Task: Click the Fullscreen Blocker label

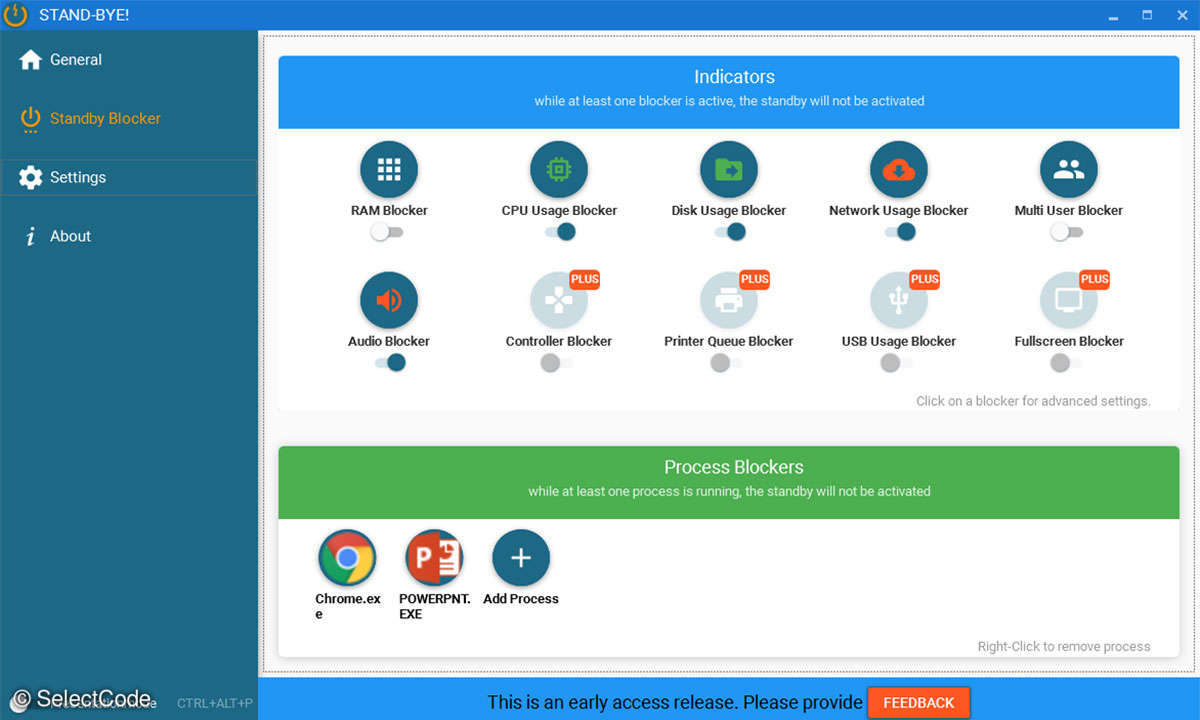Action: [x=1069, y=342]
